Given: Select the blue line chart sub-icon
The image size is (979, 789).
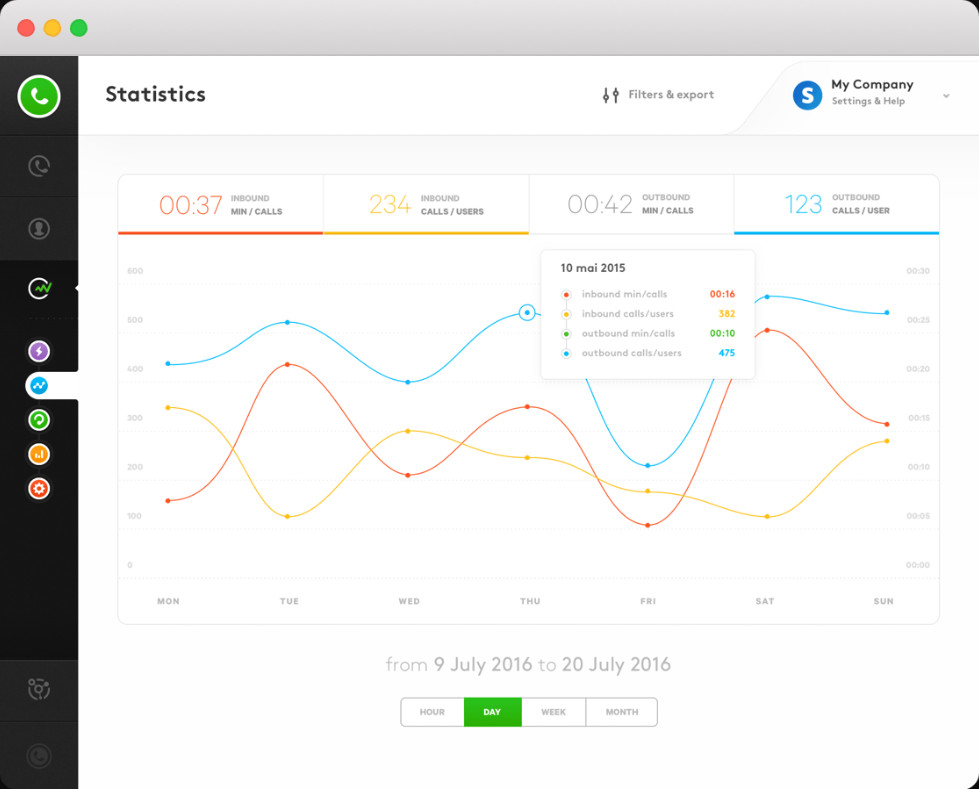Looking at the screenshot, I should pos(39,386).
